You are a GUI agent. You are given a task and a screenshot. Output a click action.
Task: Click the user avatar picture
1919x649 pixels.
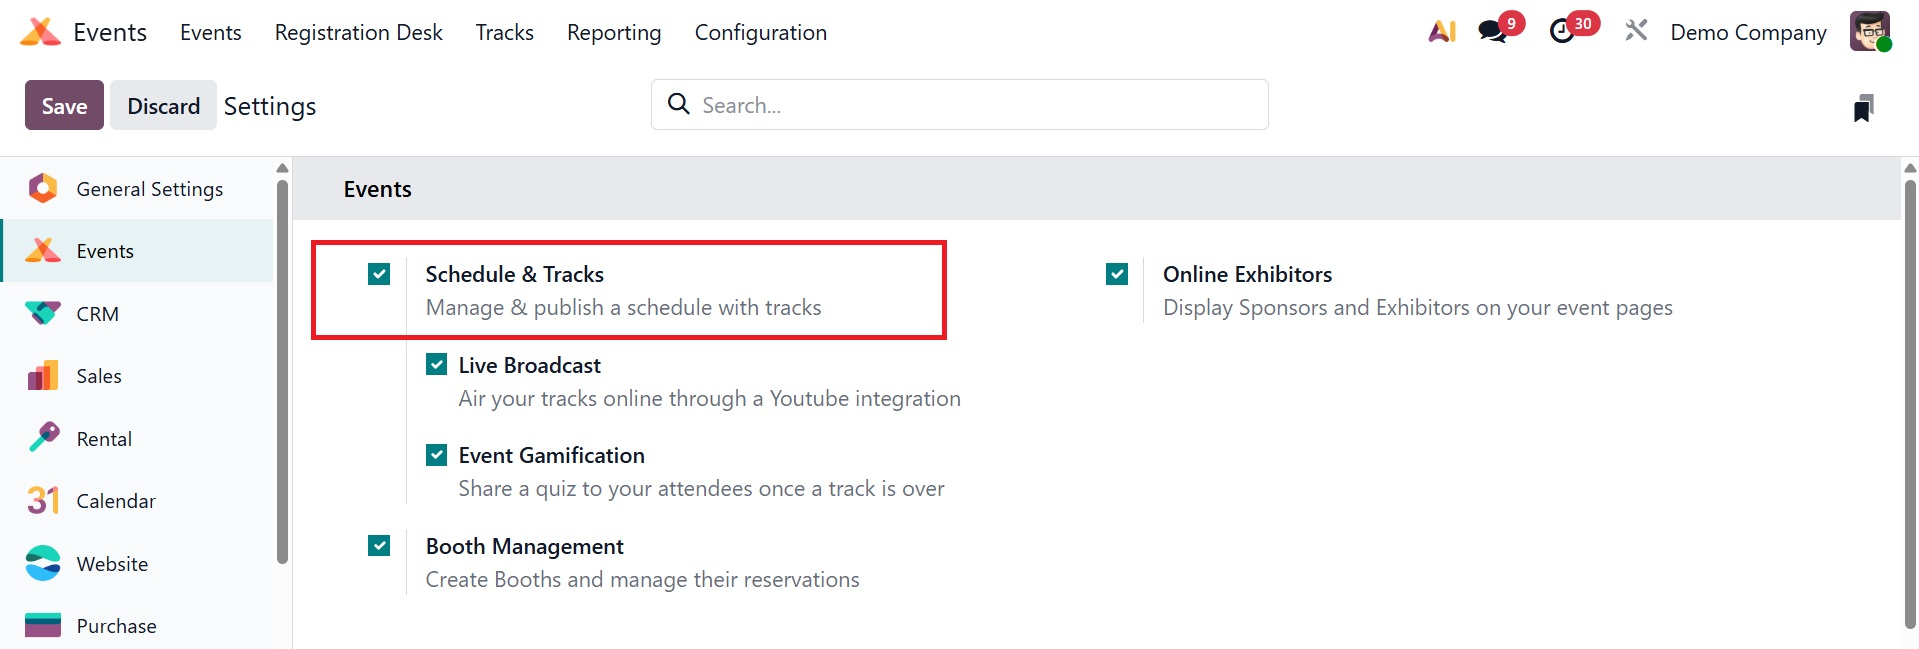coord(1869,32)
